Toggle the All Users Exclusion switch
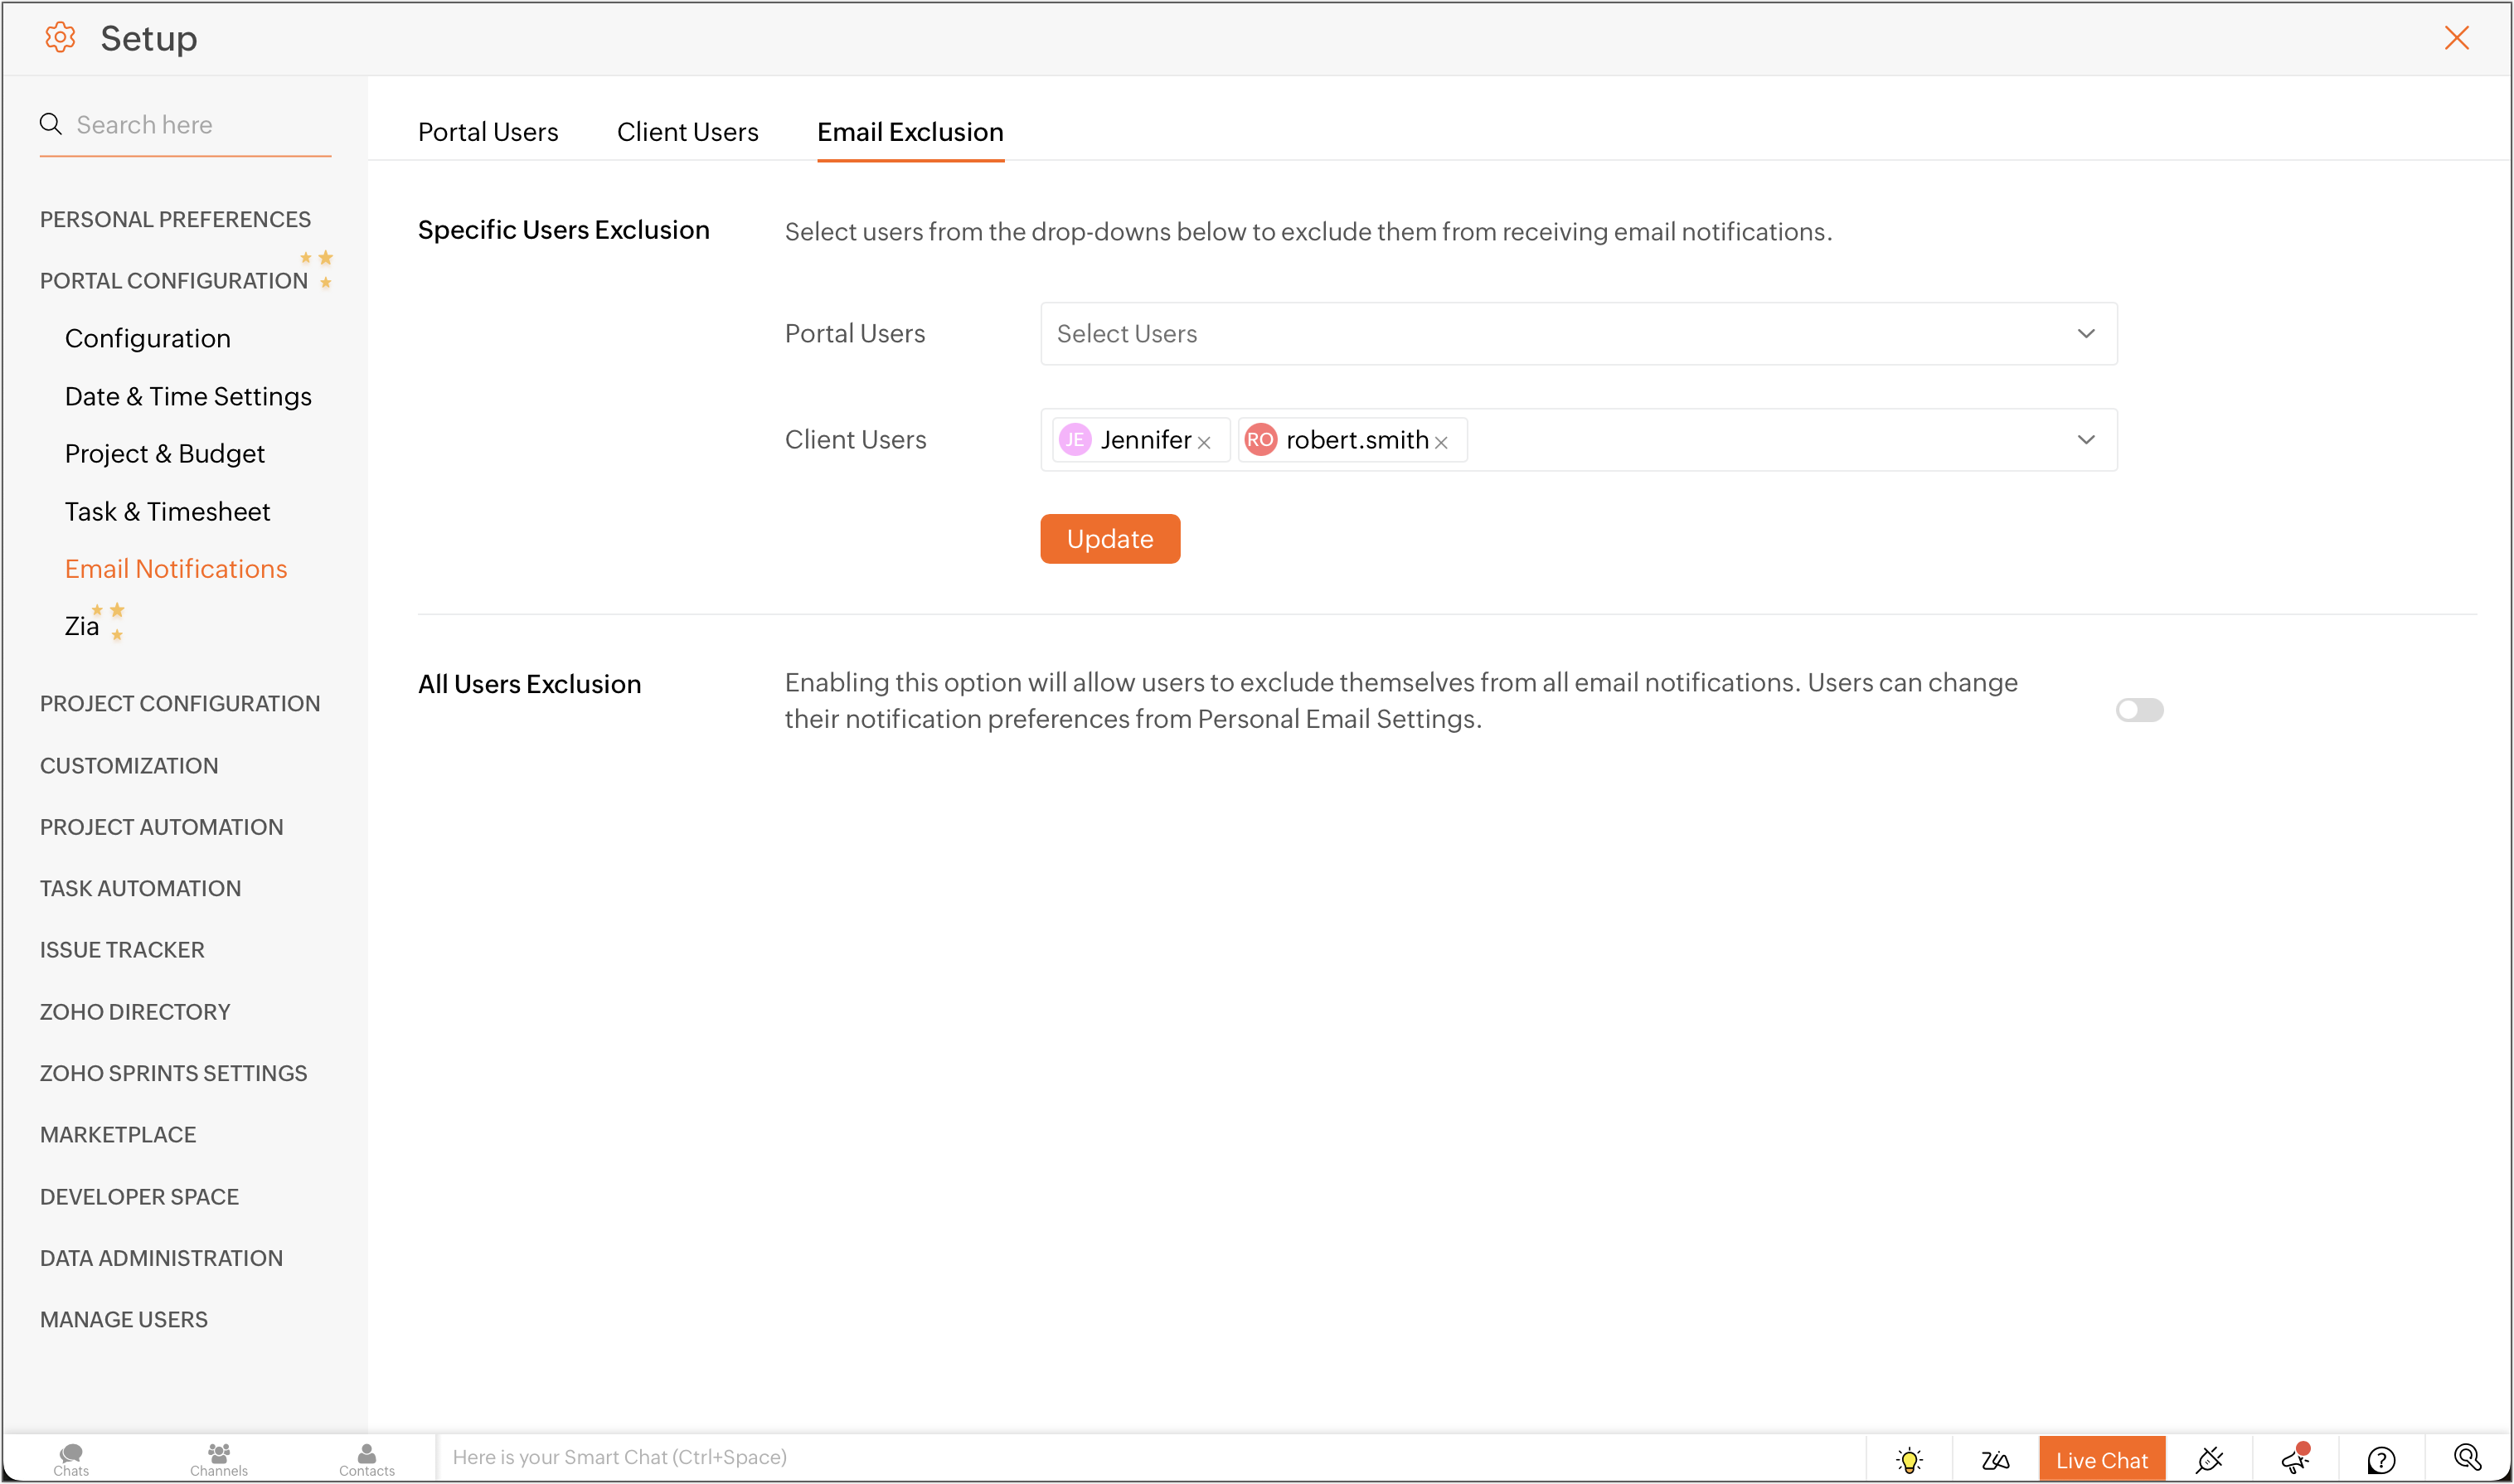The width and height of the screenshot is (2514, 1484). (2139, 710)
